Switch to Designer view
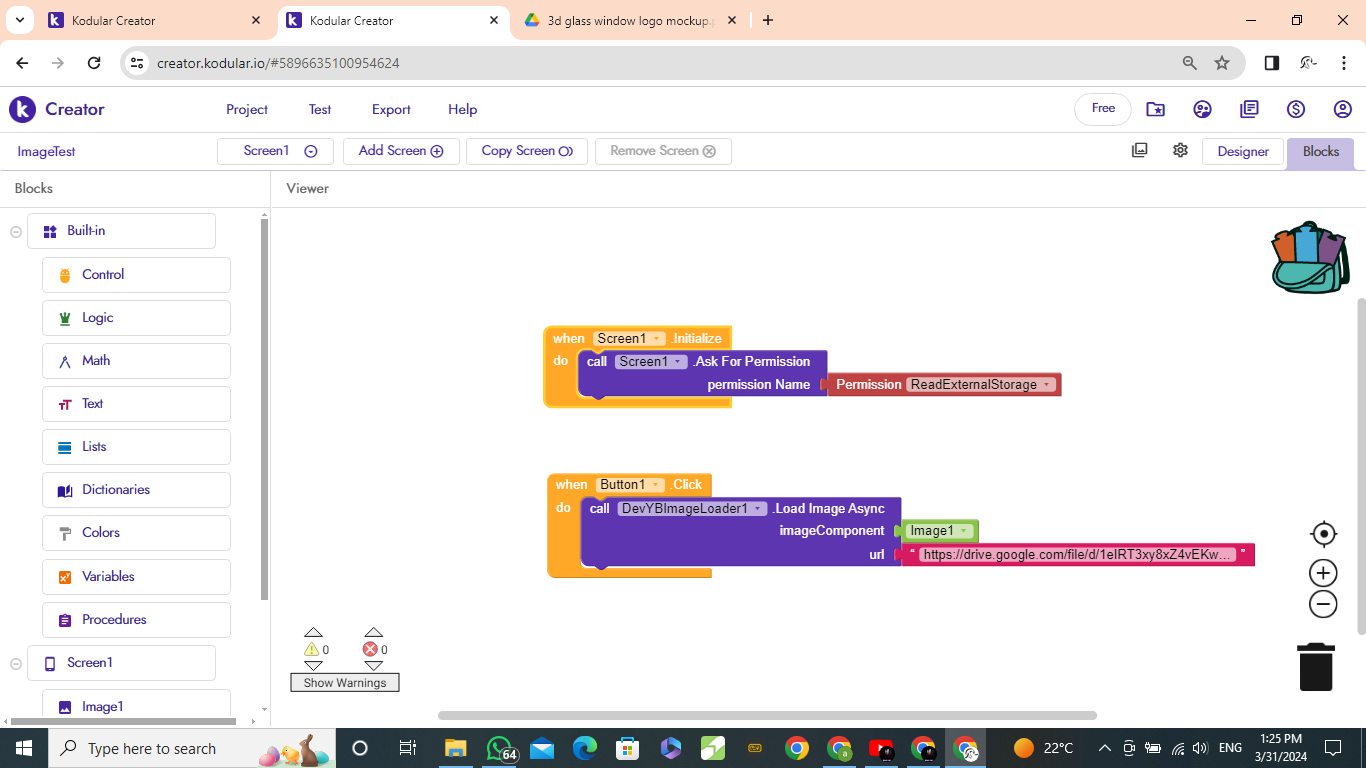Image resolution: width=1366 pixels, height=768 pixels. pyautogui.click(x=1243, y=151)
